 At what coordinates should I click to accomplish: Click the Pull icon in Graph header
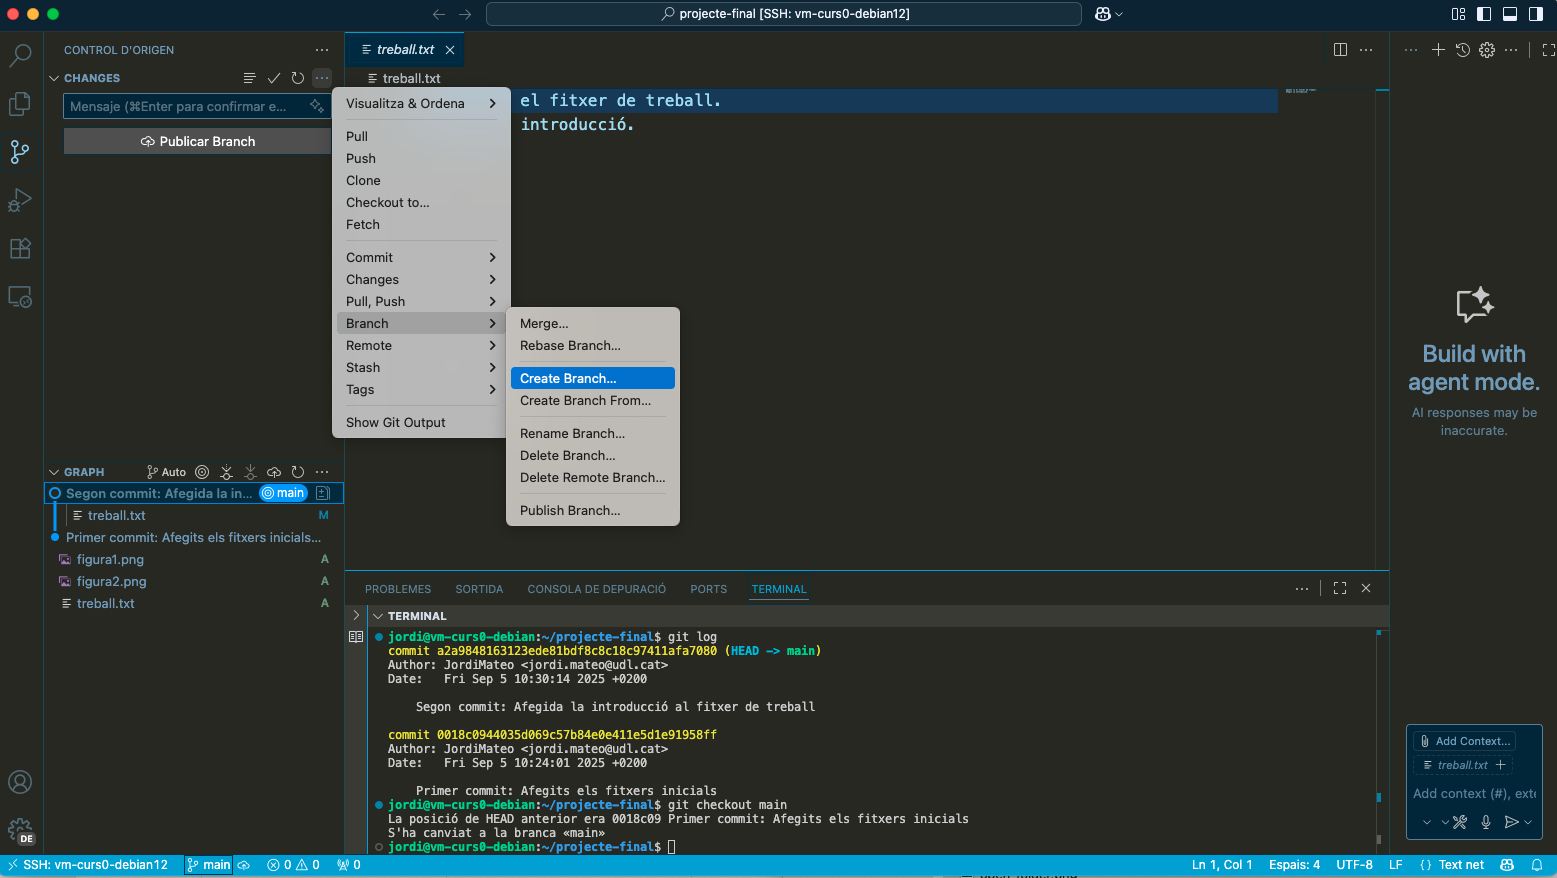(x=250, y=472)
